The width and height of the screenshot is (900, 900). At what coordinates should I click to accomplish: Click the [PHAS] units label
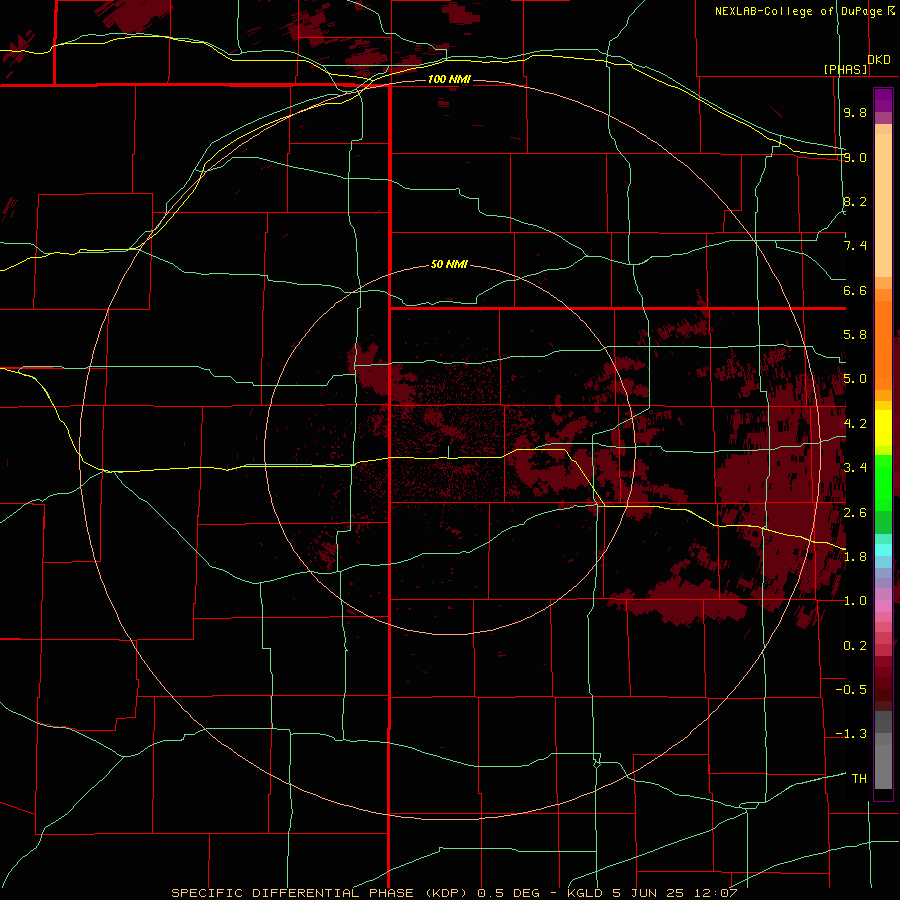click(x=846, y=69)
